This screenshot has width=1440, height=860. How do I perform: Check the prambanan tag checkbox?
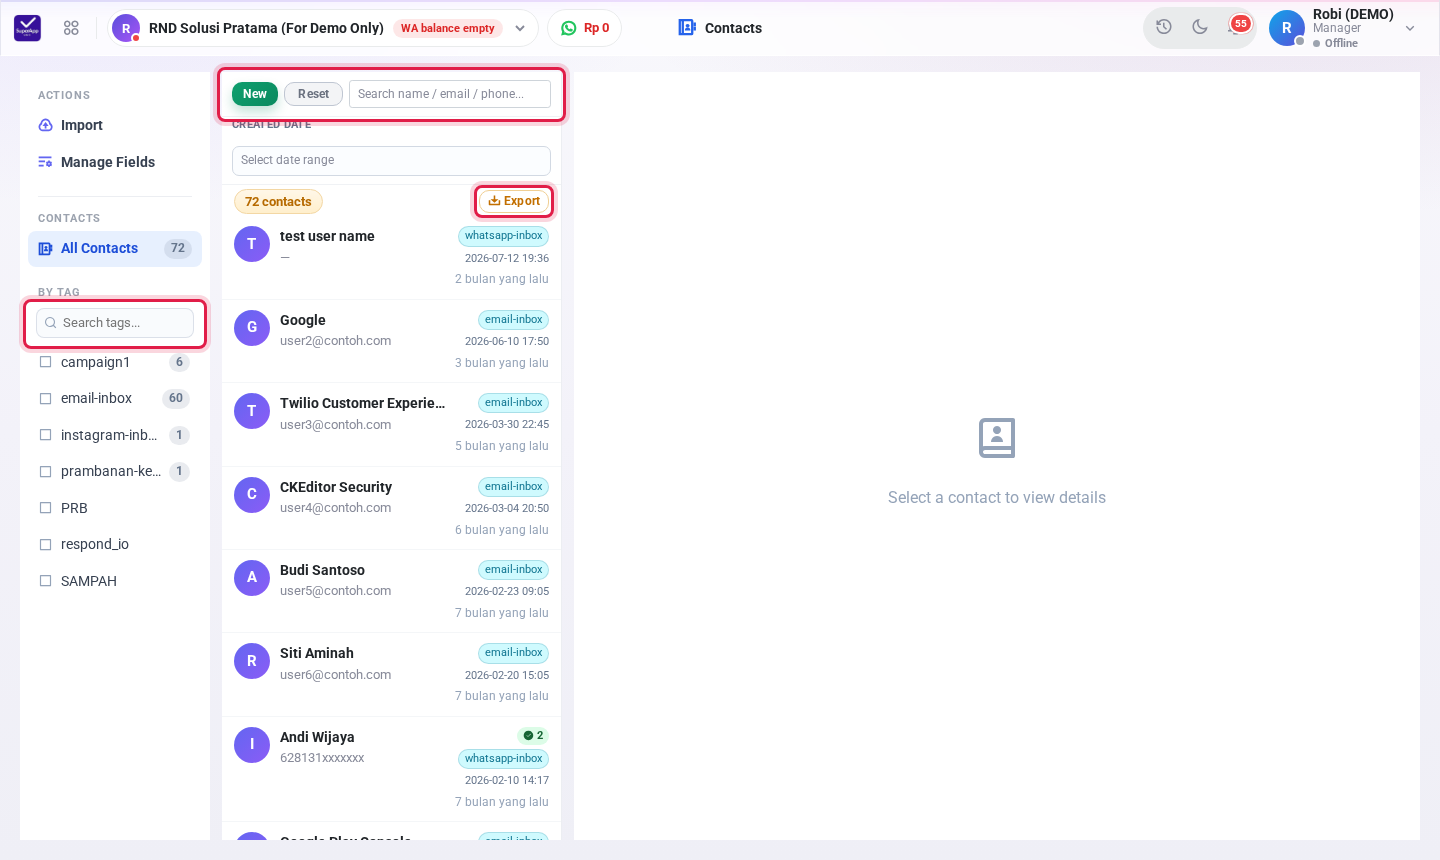45,471
